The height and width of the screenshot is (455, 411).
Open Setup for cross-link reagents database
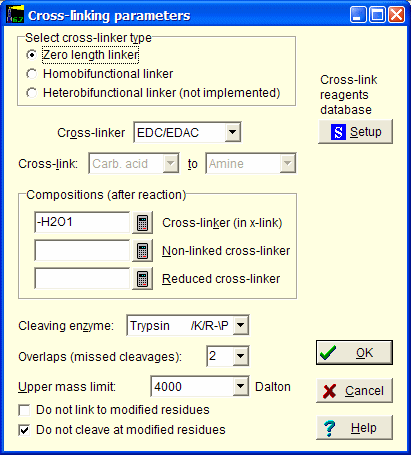pyautogui.click(x=355, y=132)
